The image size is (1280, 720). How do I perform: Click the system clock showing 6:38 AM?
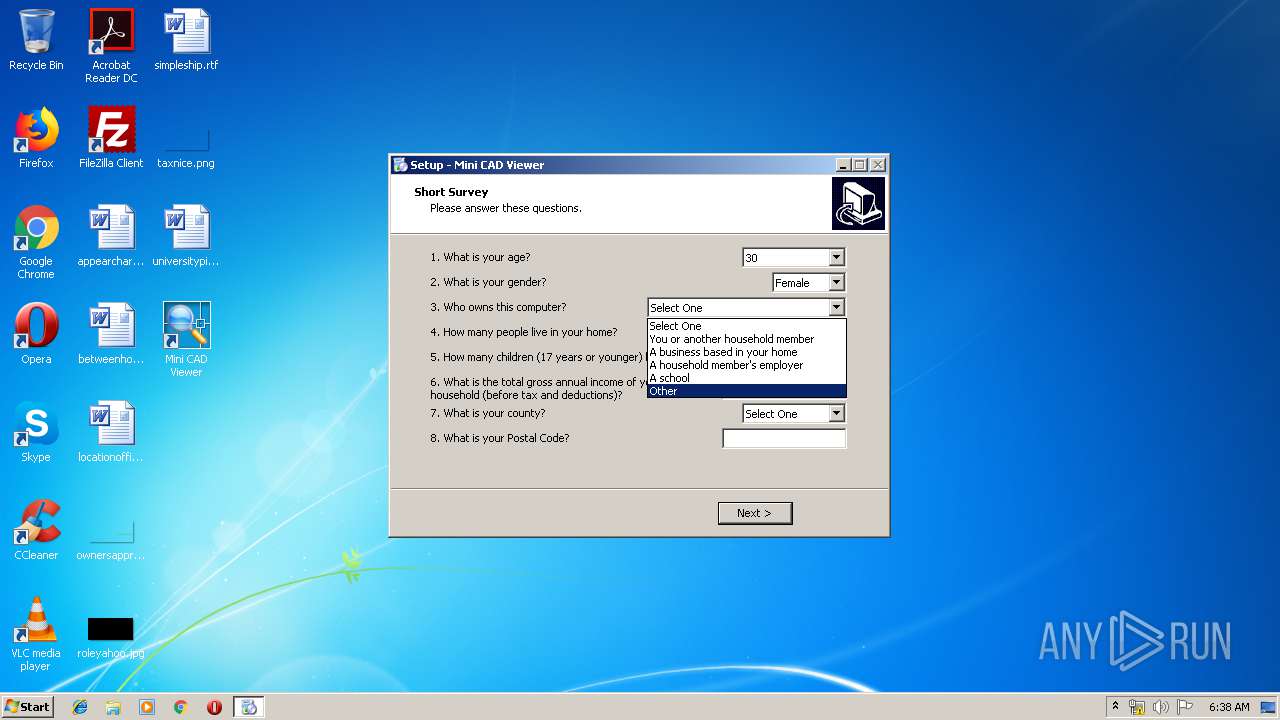[x=1228, y=707]
